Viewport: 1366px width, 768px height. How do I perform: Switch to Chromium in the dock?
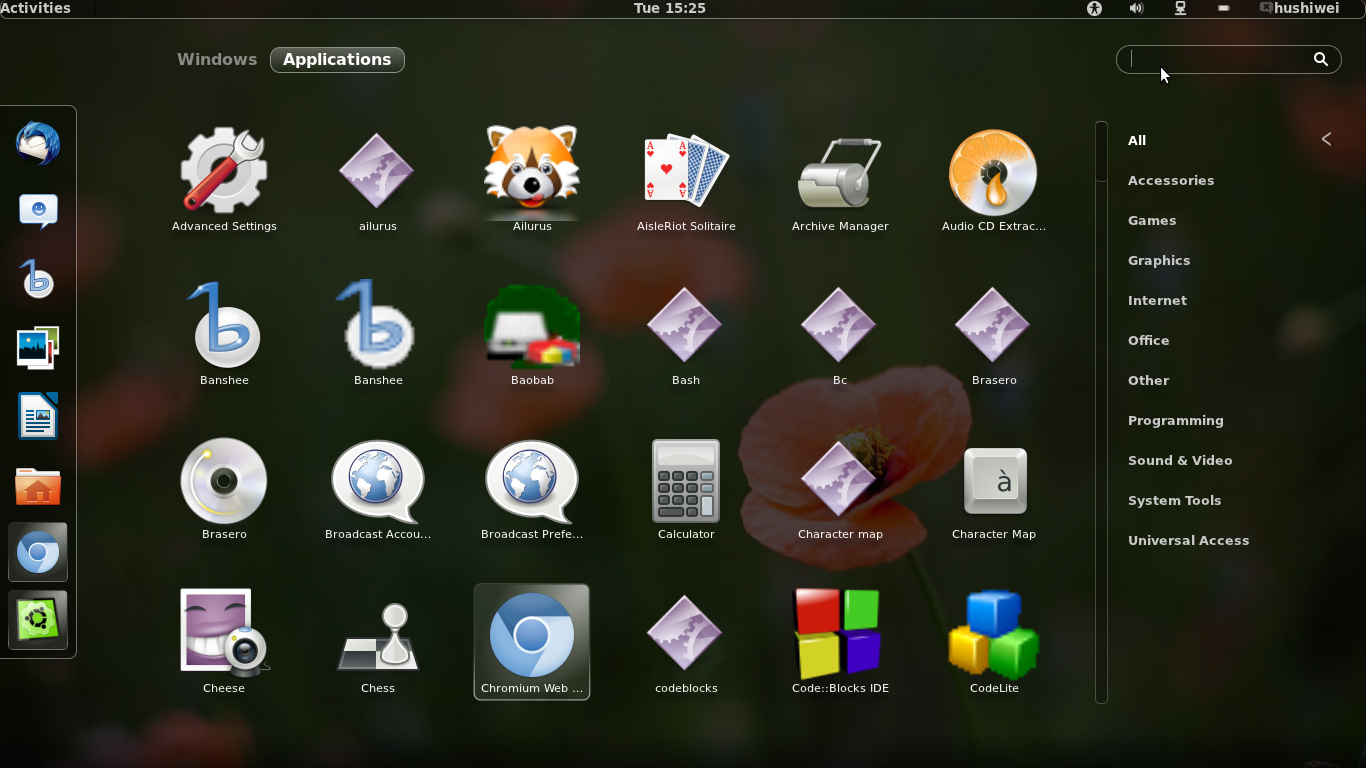coord(38,552)
